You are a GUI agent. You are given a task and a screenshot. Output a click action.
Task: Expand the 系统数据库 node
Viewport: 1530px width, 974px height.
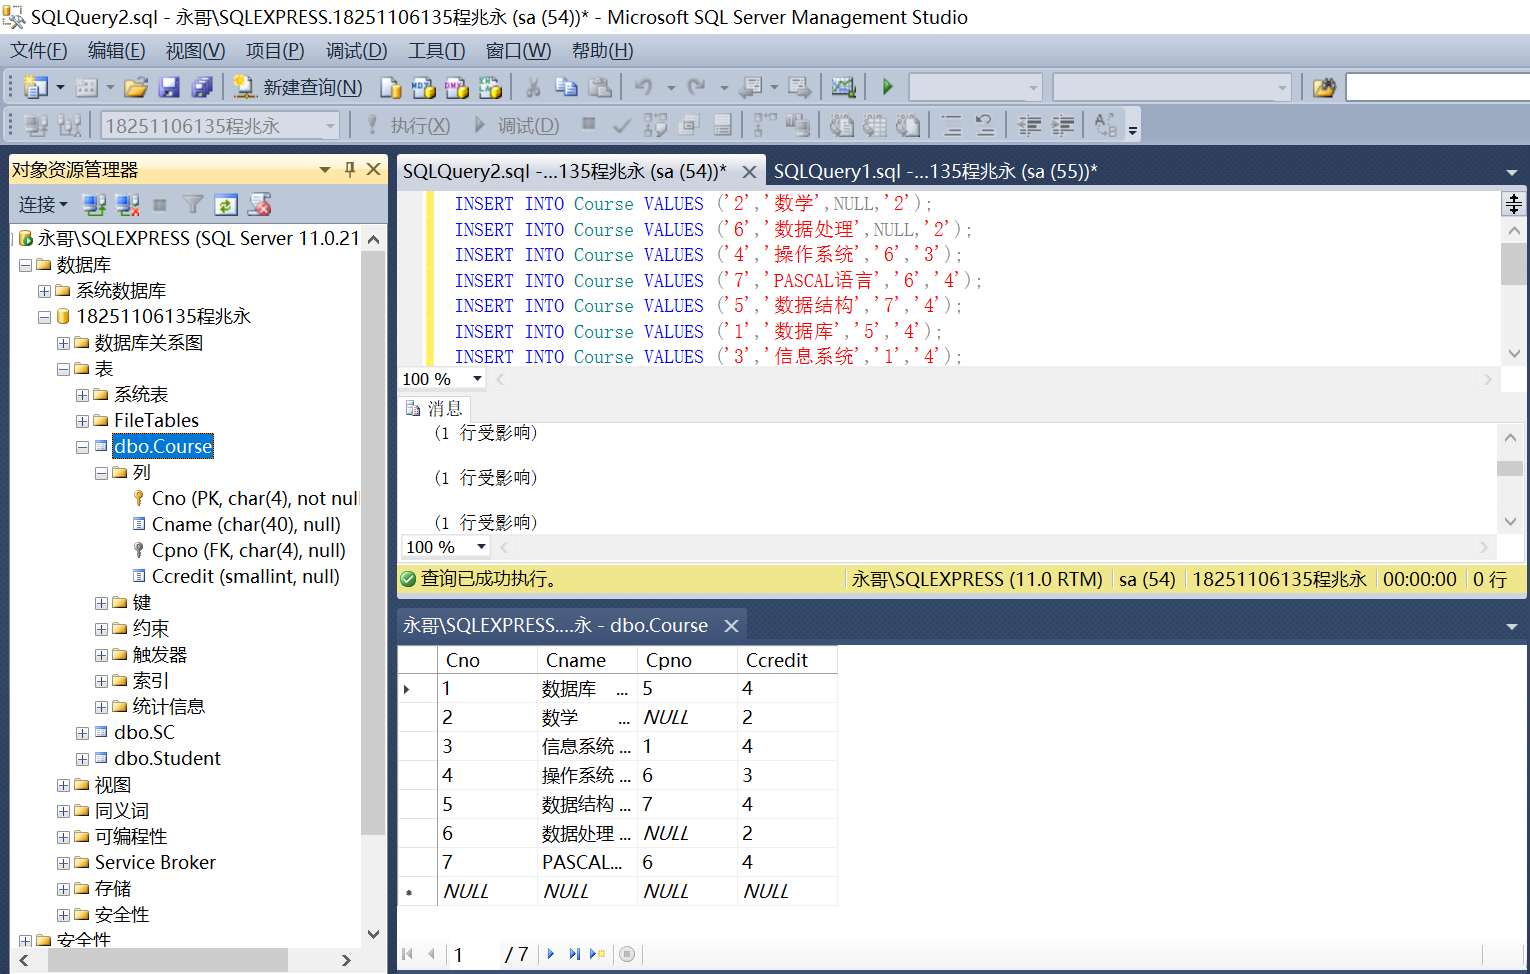pyautogui.click(x=44, y=291)
